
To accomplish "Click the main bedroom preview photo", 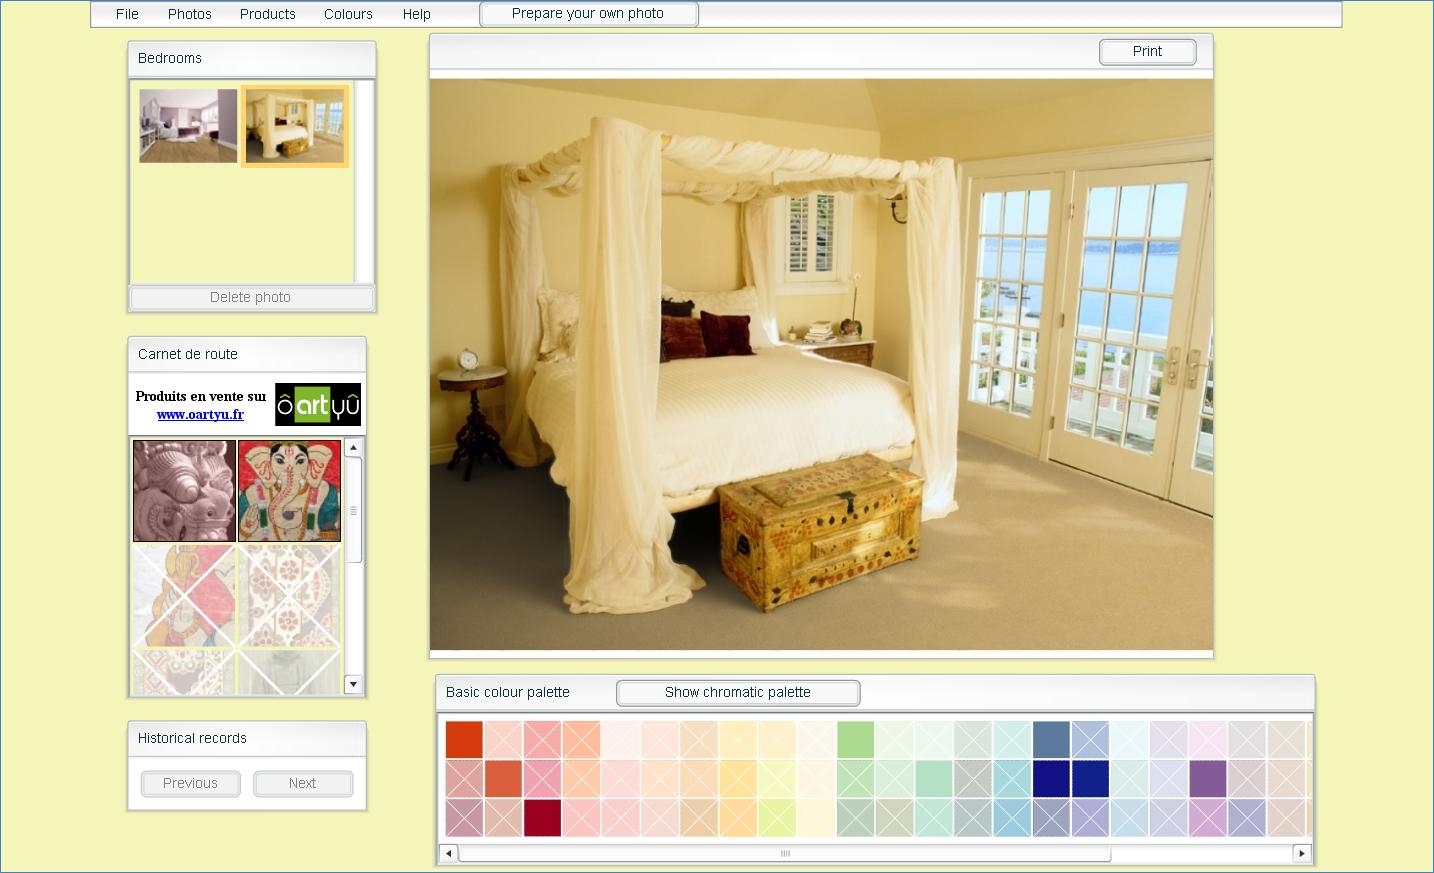I will tap(821, 365).
